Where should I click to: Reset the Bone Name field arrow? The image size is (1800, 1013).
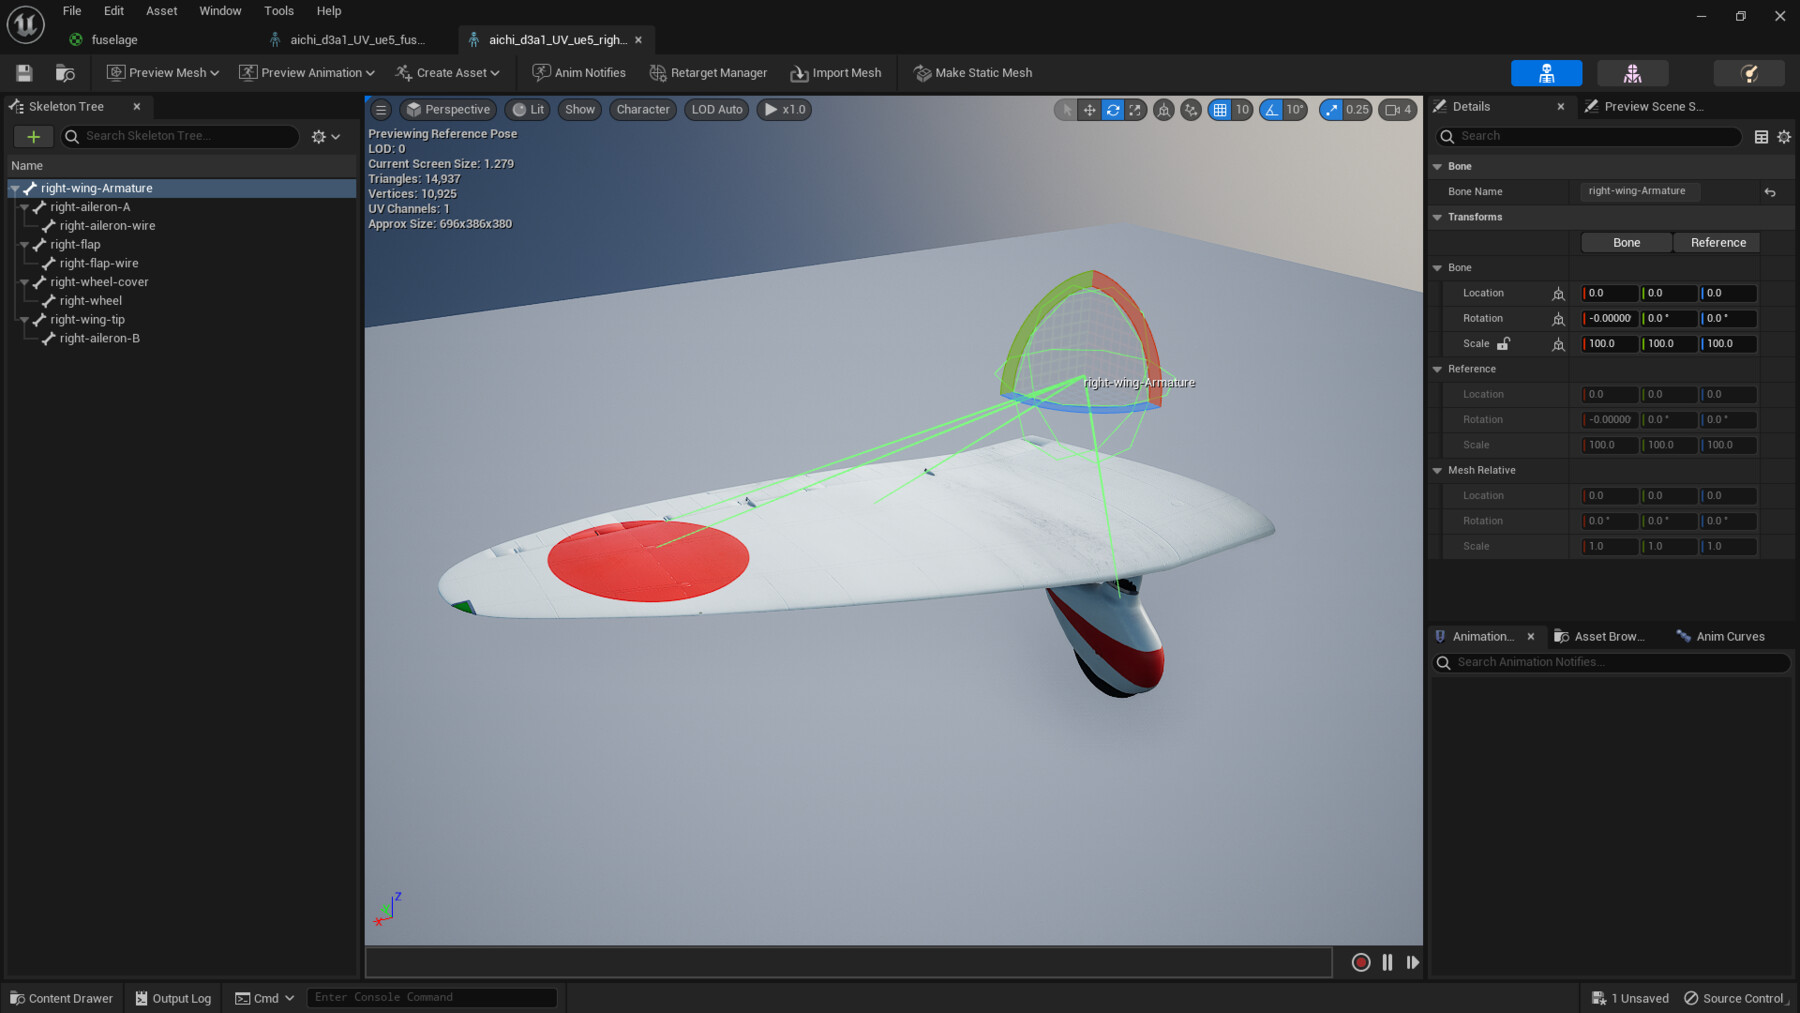1769,192
